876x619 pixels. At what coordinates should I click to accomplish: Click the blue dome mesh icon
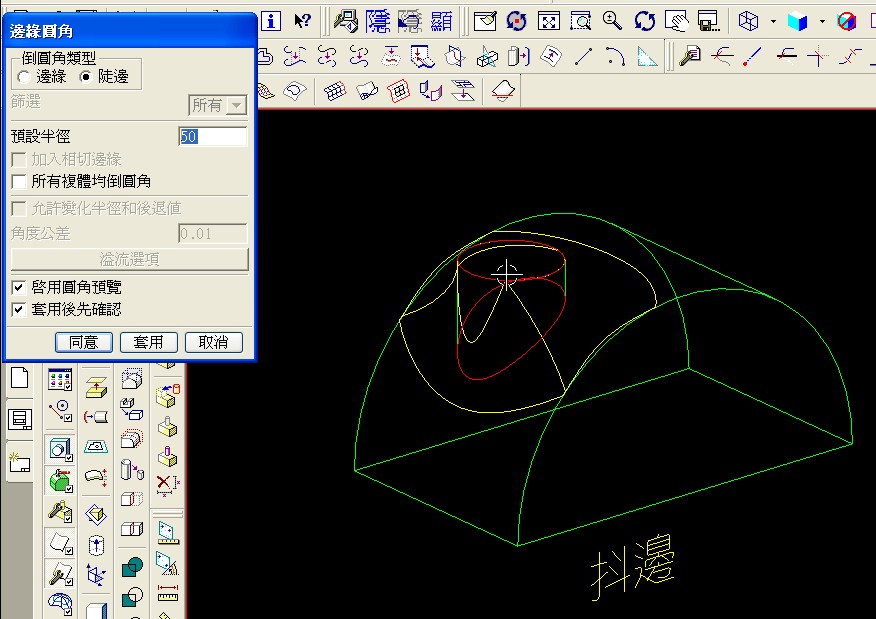click(60, 604)
